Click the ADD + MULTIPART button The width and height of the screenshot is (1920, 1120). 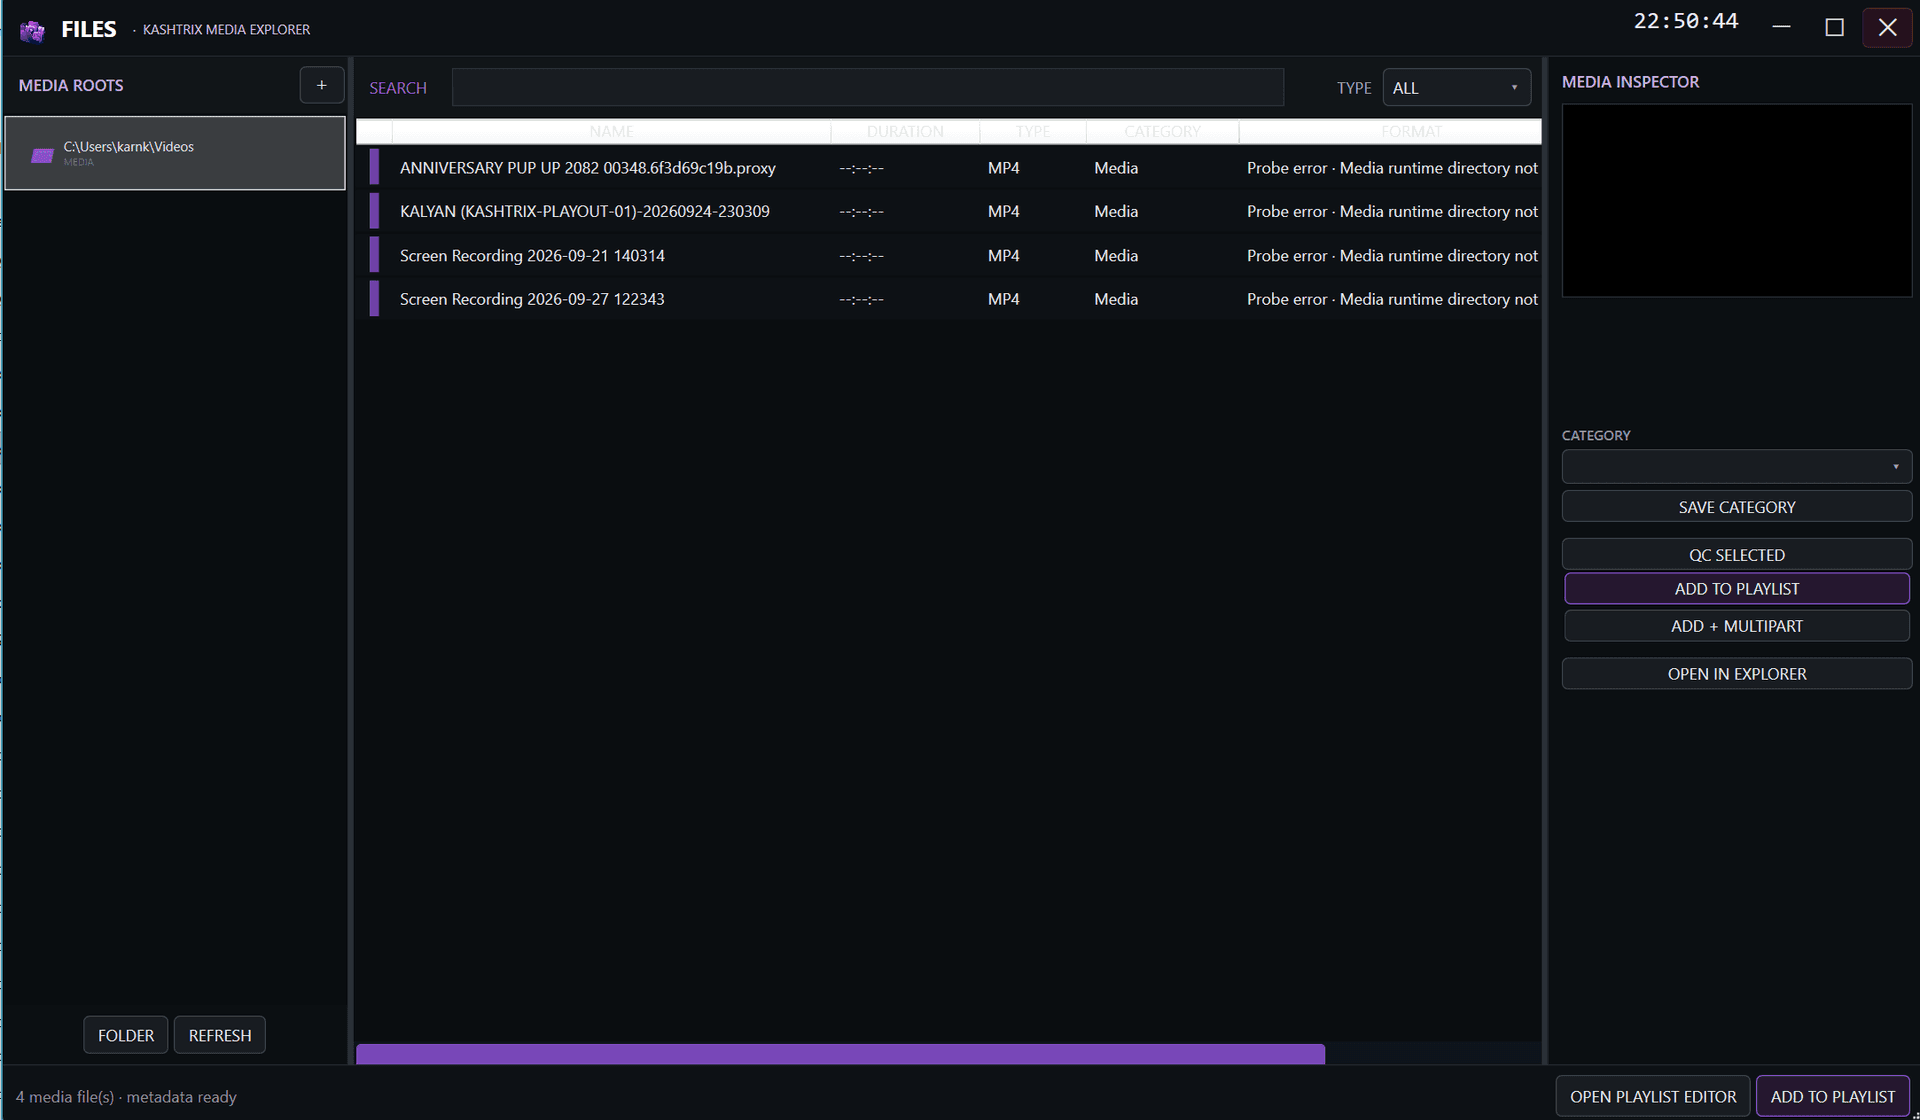coord(1736,626)
